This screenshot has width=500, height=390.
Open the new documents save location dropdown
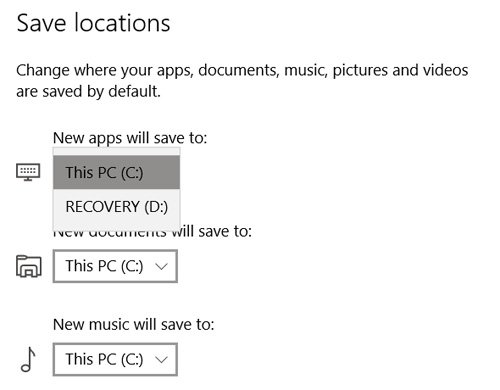pyautogui.click(x=115, y=266)
